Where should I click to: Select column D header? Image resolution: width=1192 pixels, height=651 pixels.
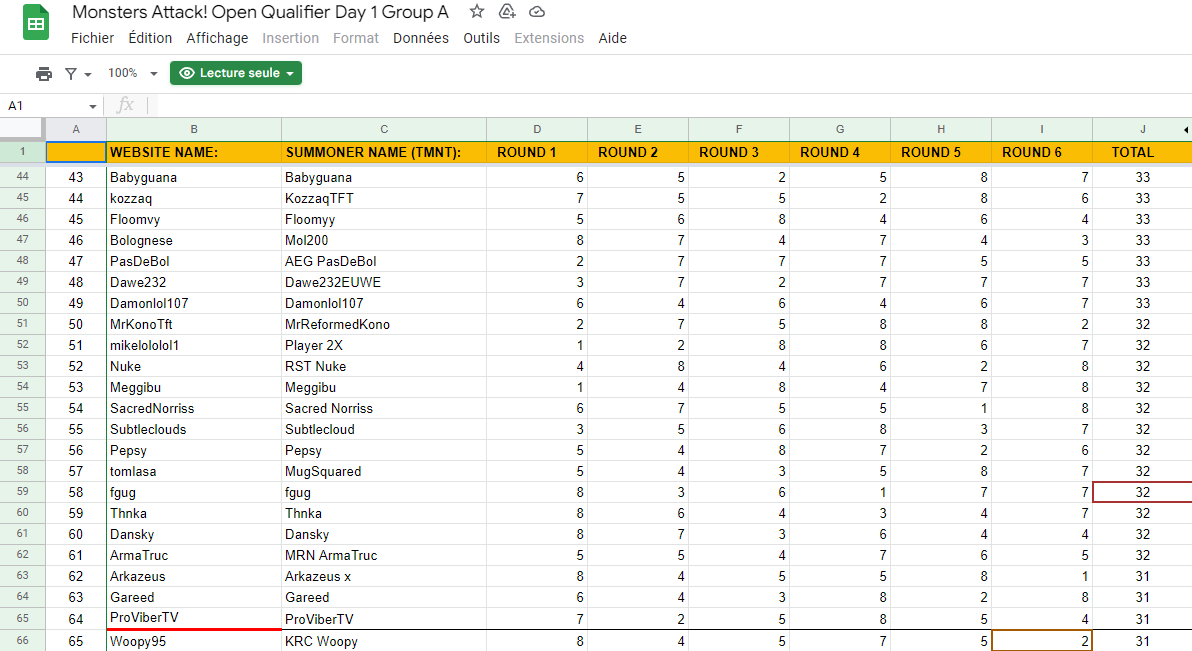click(537, 129)
